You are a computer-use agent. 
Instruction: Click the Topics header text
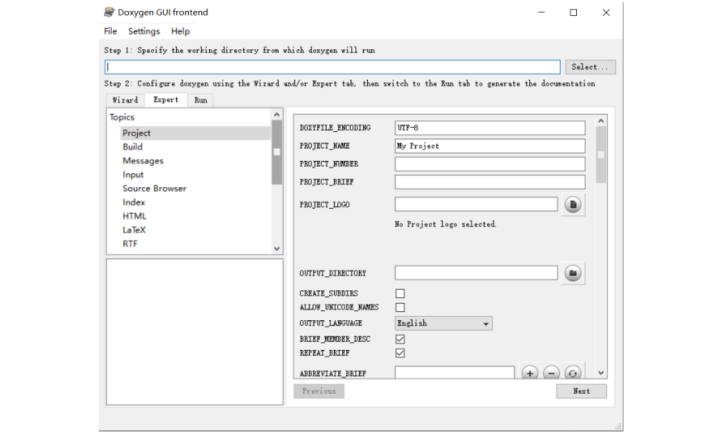122,117
